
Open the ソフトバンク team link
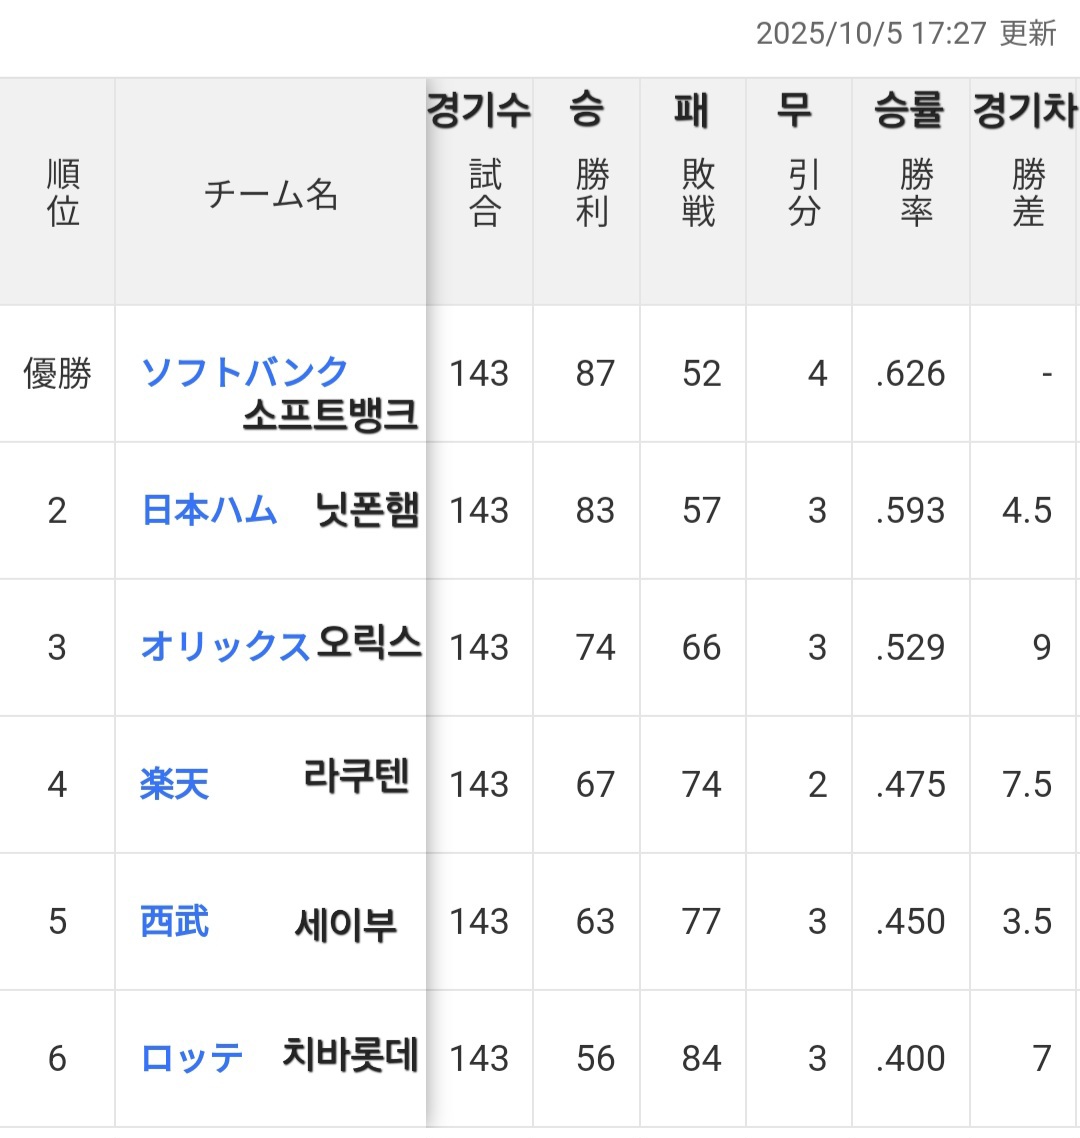[245, 373]
